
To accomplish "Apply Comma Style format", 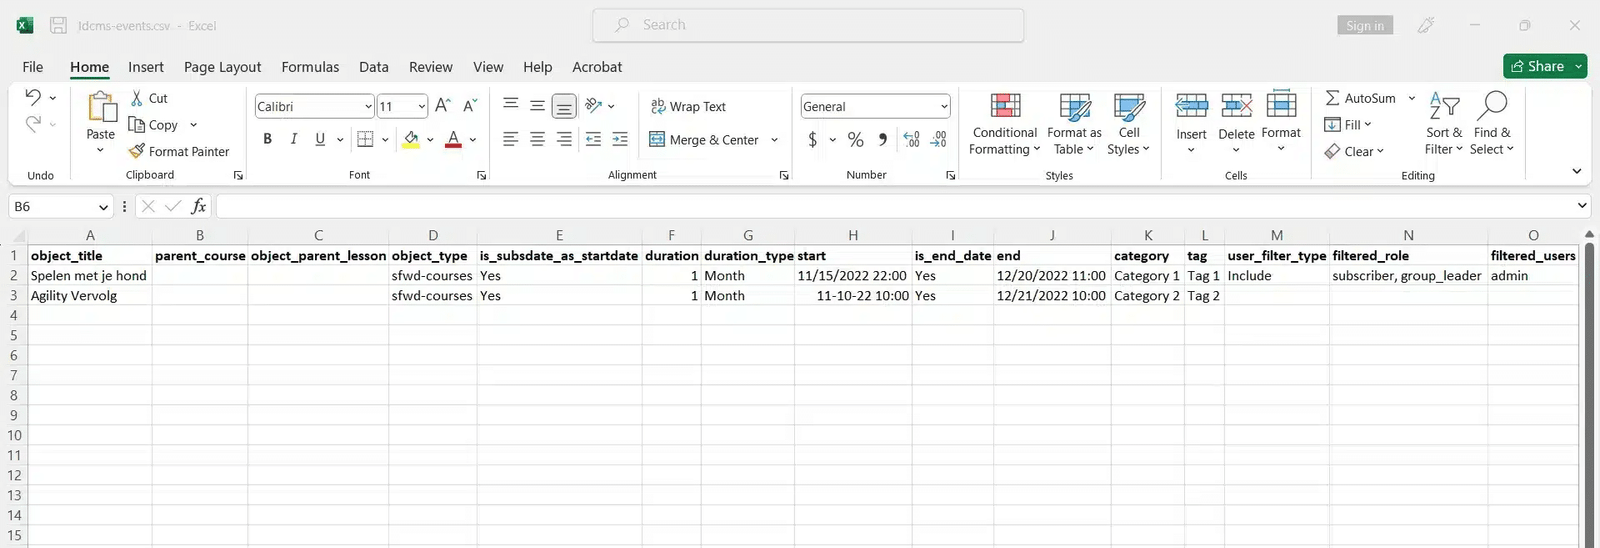I will pos(882,140).
